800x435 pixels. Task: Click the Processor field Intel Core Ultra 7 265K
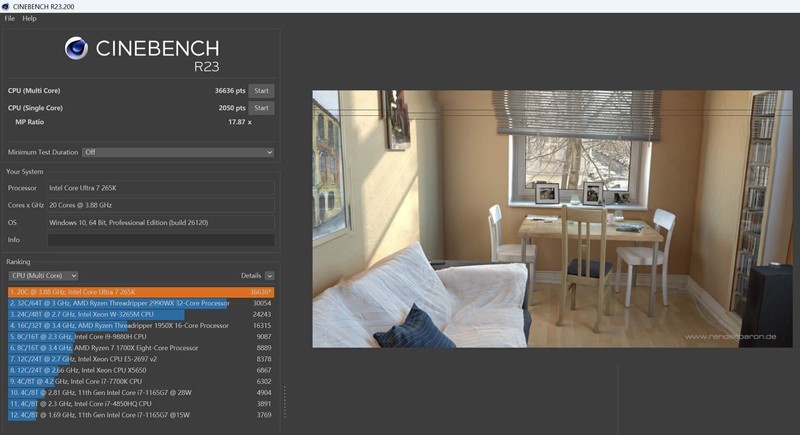(161, 188)
